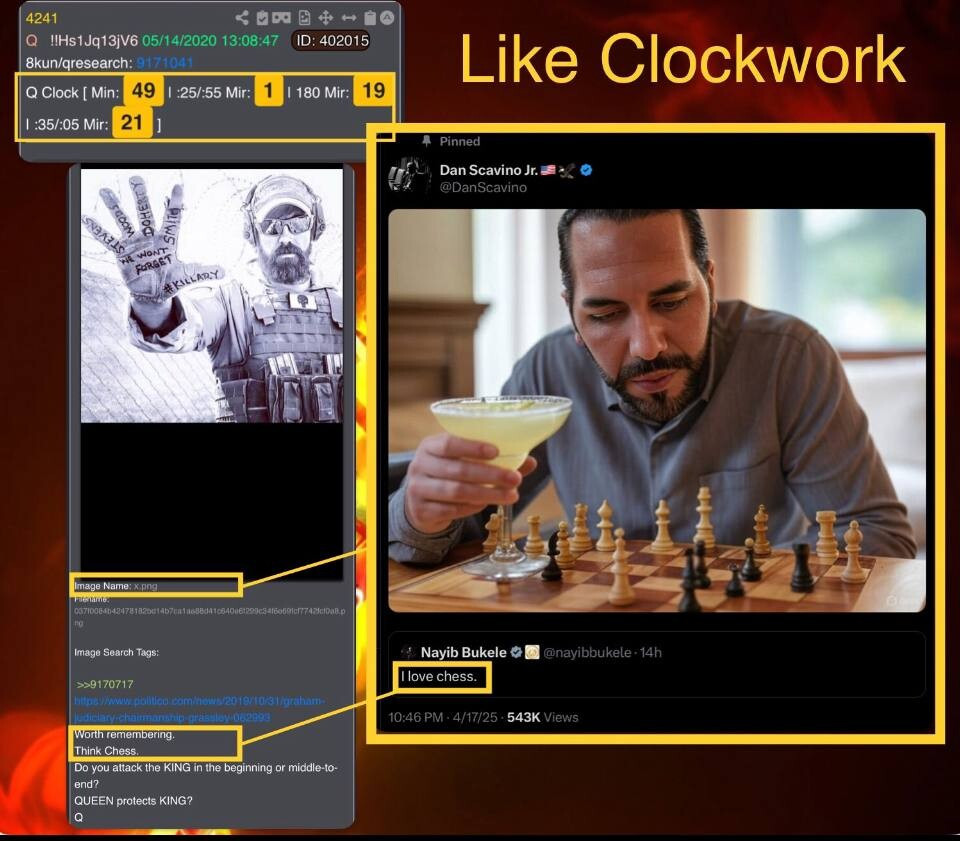Screen dimensions: 960x841
Task: Open the soldier hand image thumbnail
Action: (210, 296)
